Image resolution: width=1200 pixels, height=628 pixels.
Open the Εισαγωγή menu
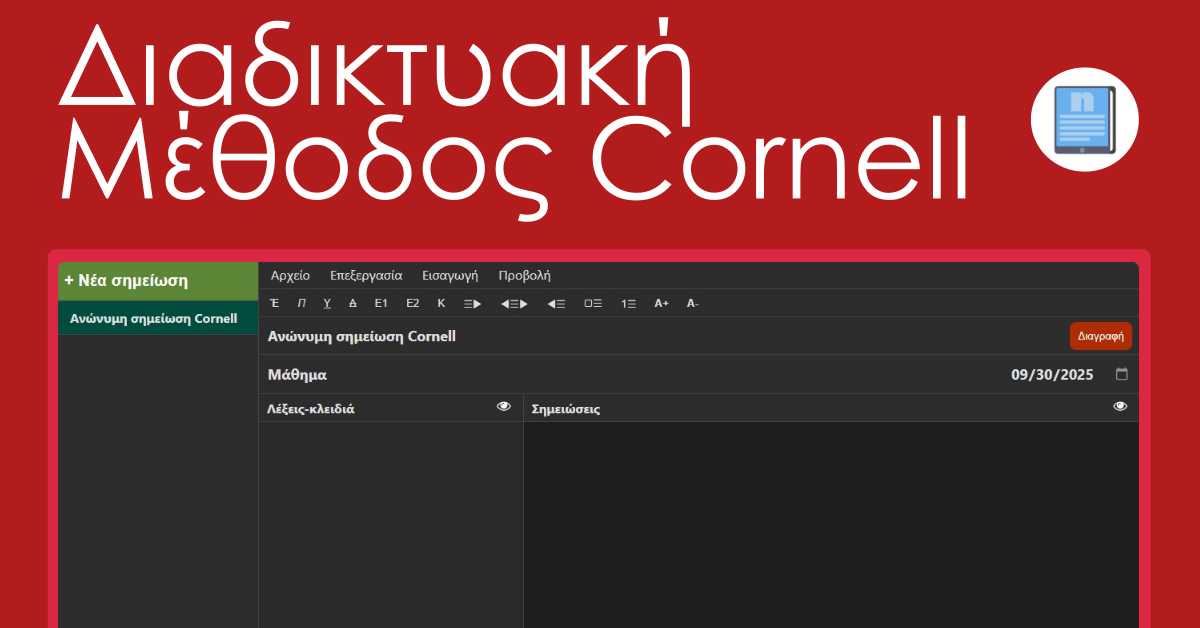click(450, 275)
